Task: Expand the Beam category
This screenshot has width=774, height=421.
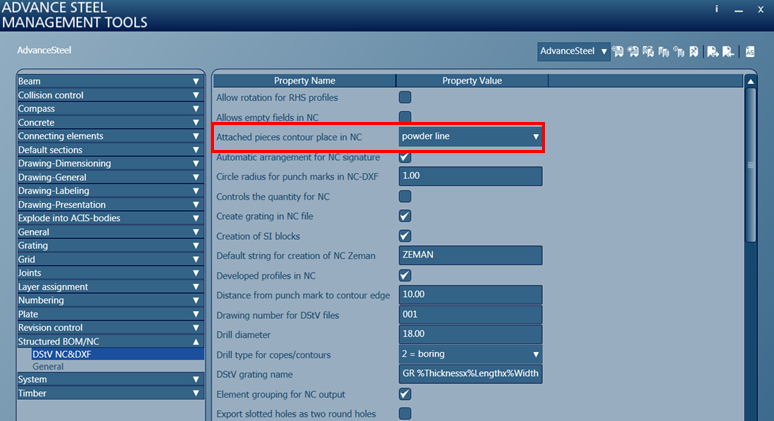Action: tap(111, 81)
